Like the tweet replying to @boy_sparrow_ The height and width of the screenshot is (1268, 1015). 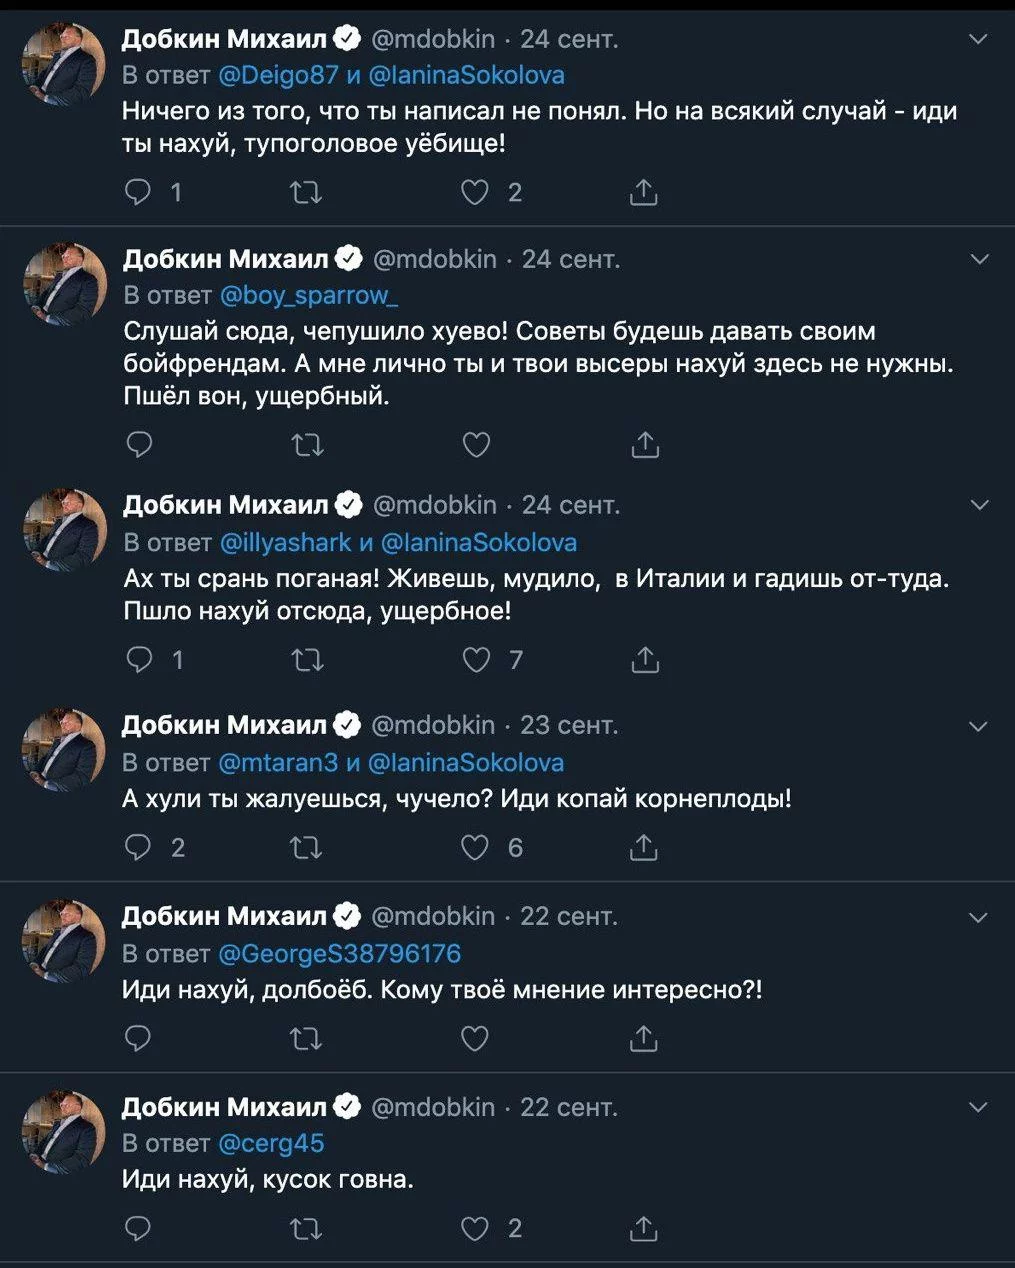point(477,444)
